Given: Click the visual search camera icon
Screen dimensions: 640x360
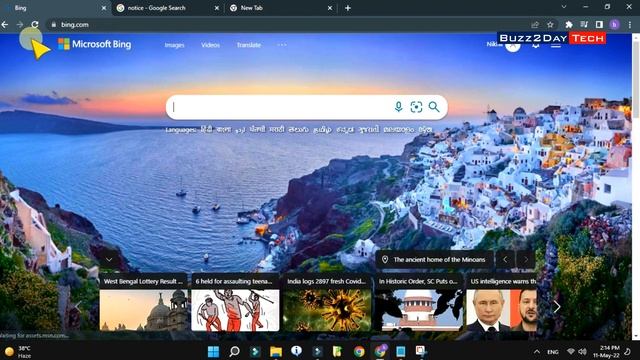Looking at the screenshot, I should 416,107.
